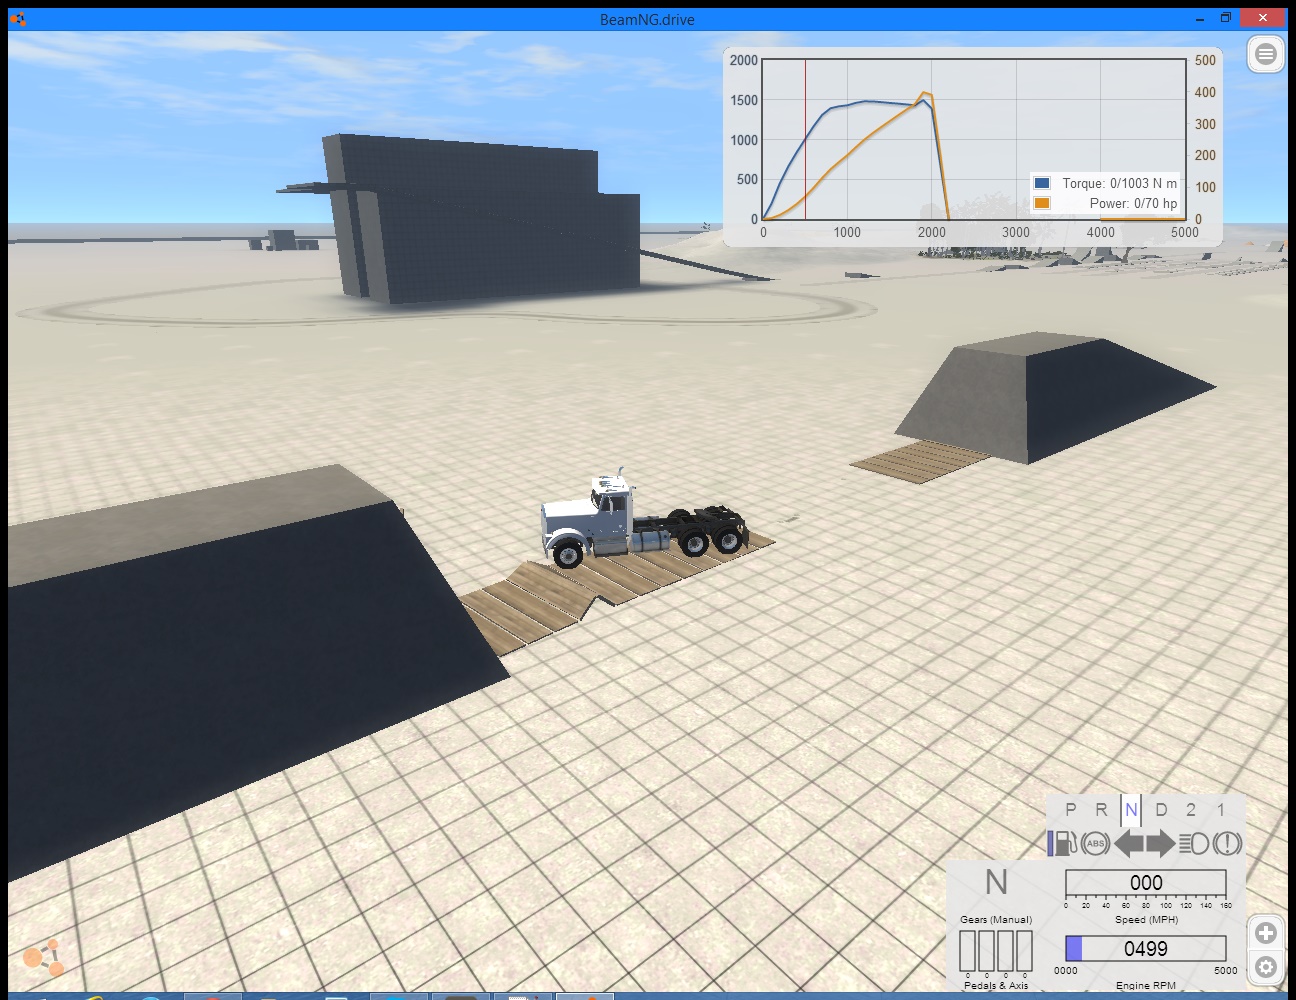Click the orange Power legend swatch

pos(1042,203)
